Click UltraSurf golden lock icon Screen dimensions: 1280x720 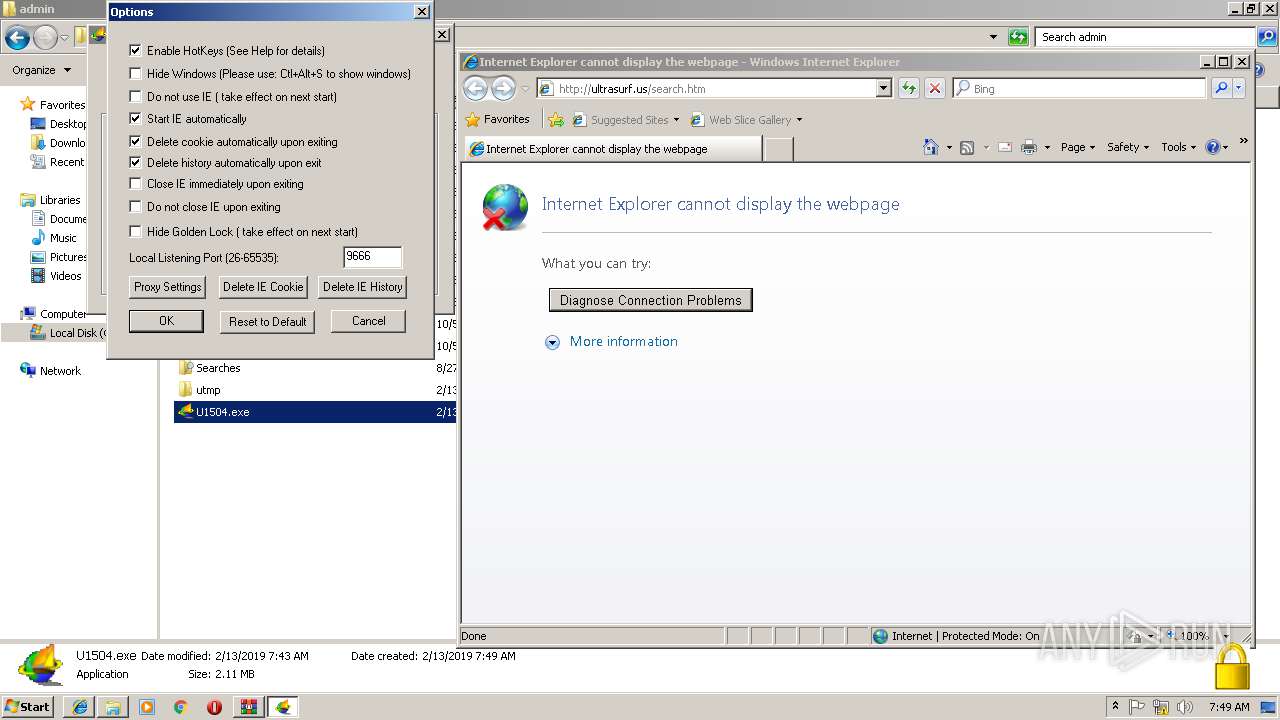click(1232, 666)
